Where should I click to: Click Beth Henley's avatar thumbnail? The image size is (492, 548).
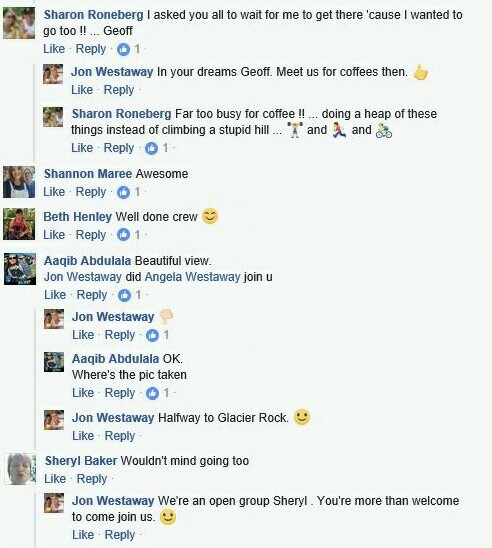19,224
